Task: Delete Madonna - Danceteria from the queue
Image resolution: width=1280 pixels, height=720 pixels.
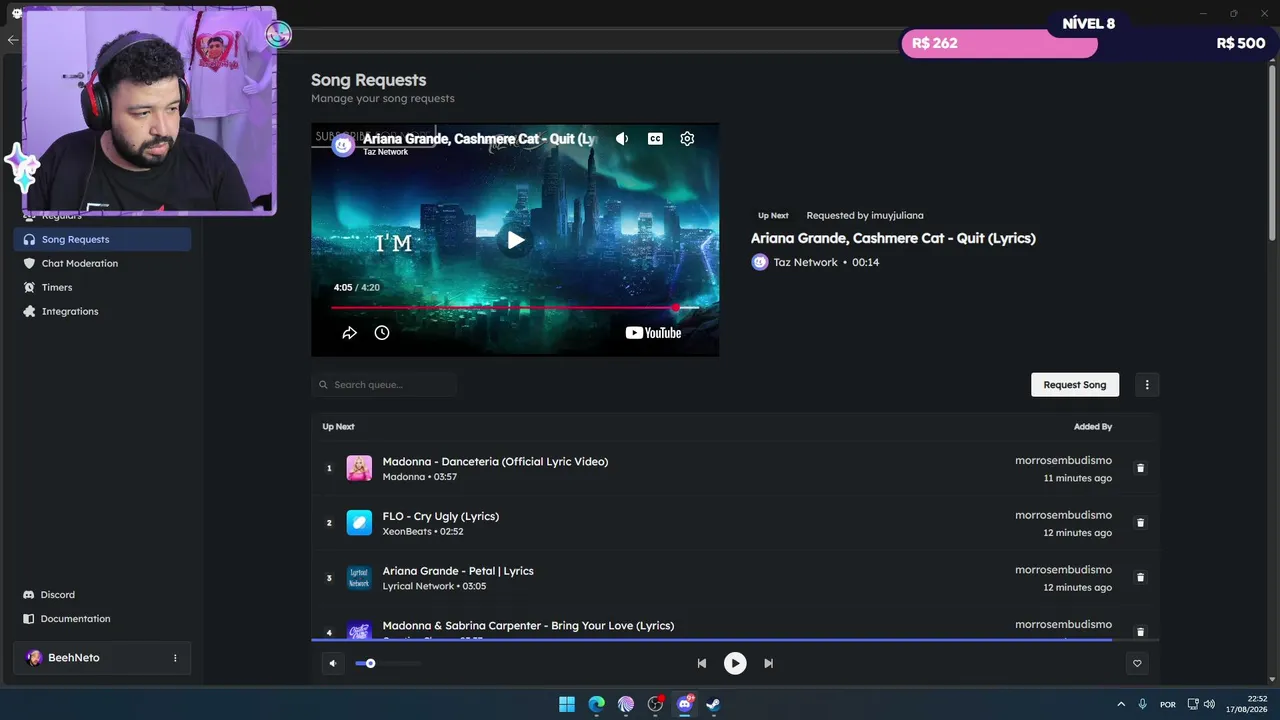Action: (x=1140, y=468)
